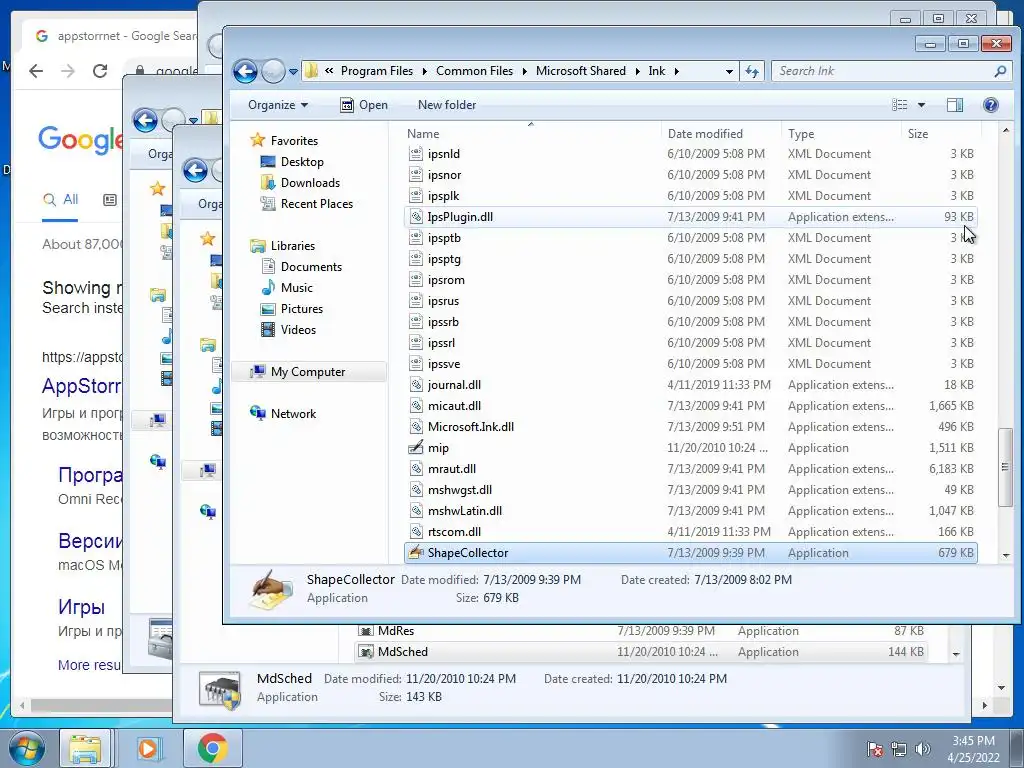Select the ipssrb file icon
1024x768 pixels.
pos(416,321)
